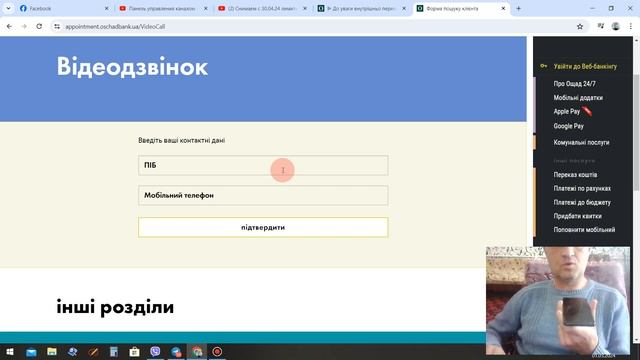Click the 'Відеодзвінок' page heading

tap(132, 67)
